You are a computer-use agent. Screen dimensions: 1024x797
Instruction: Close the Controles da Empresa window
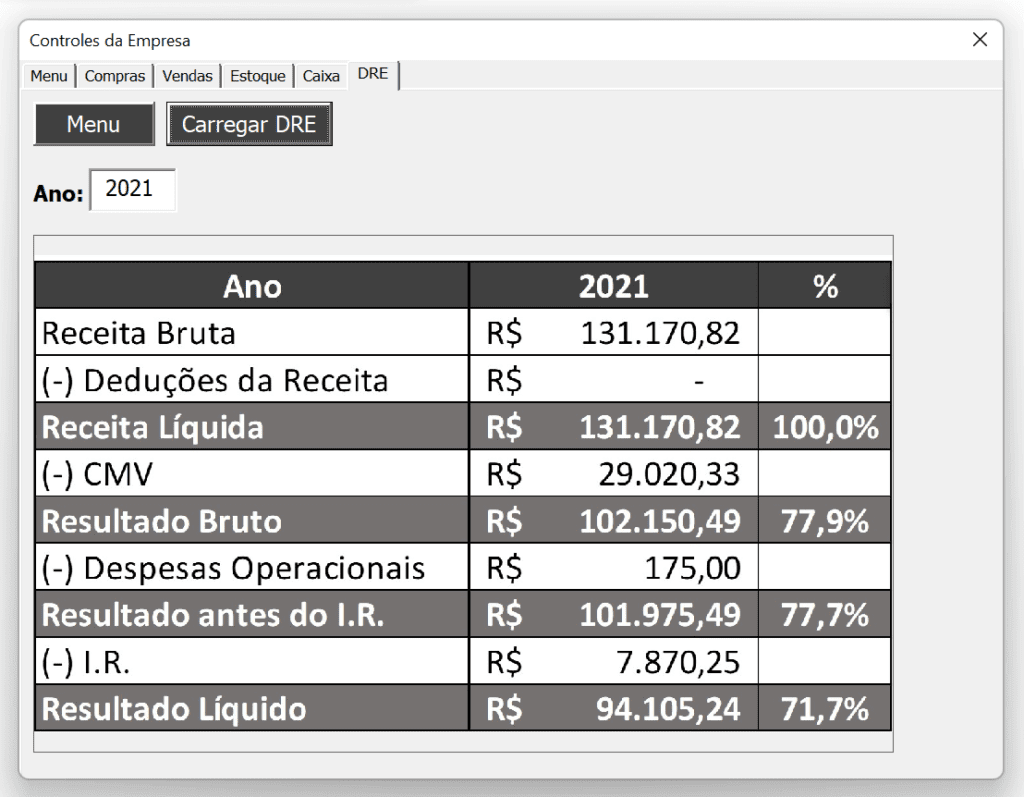click(x=980, y=40)
